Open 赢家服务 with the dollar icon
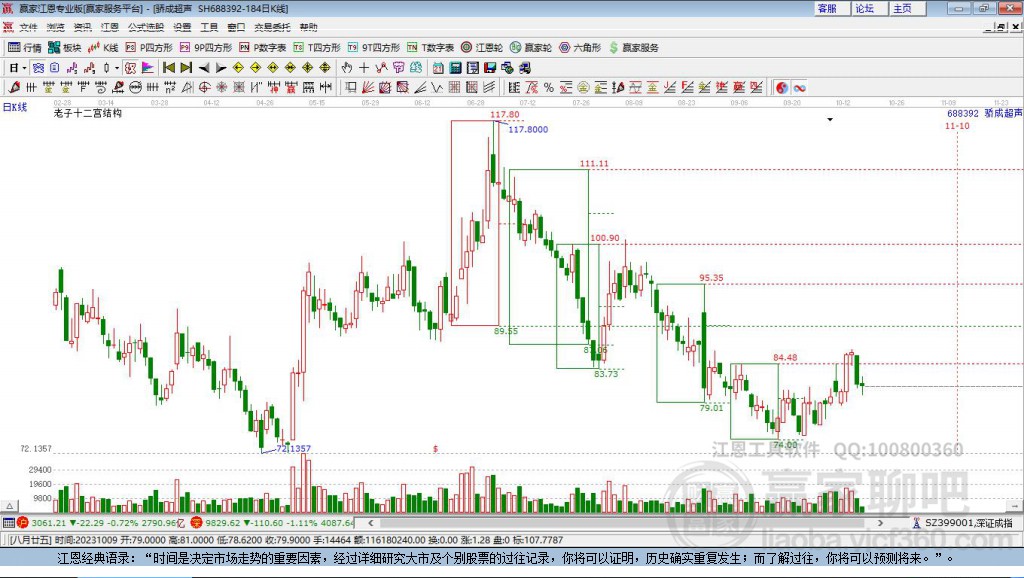1024x578 pixels. [x=633, y=48]
